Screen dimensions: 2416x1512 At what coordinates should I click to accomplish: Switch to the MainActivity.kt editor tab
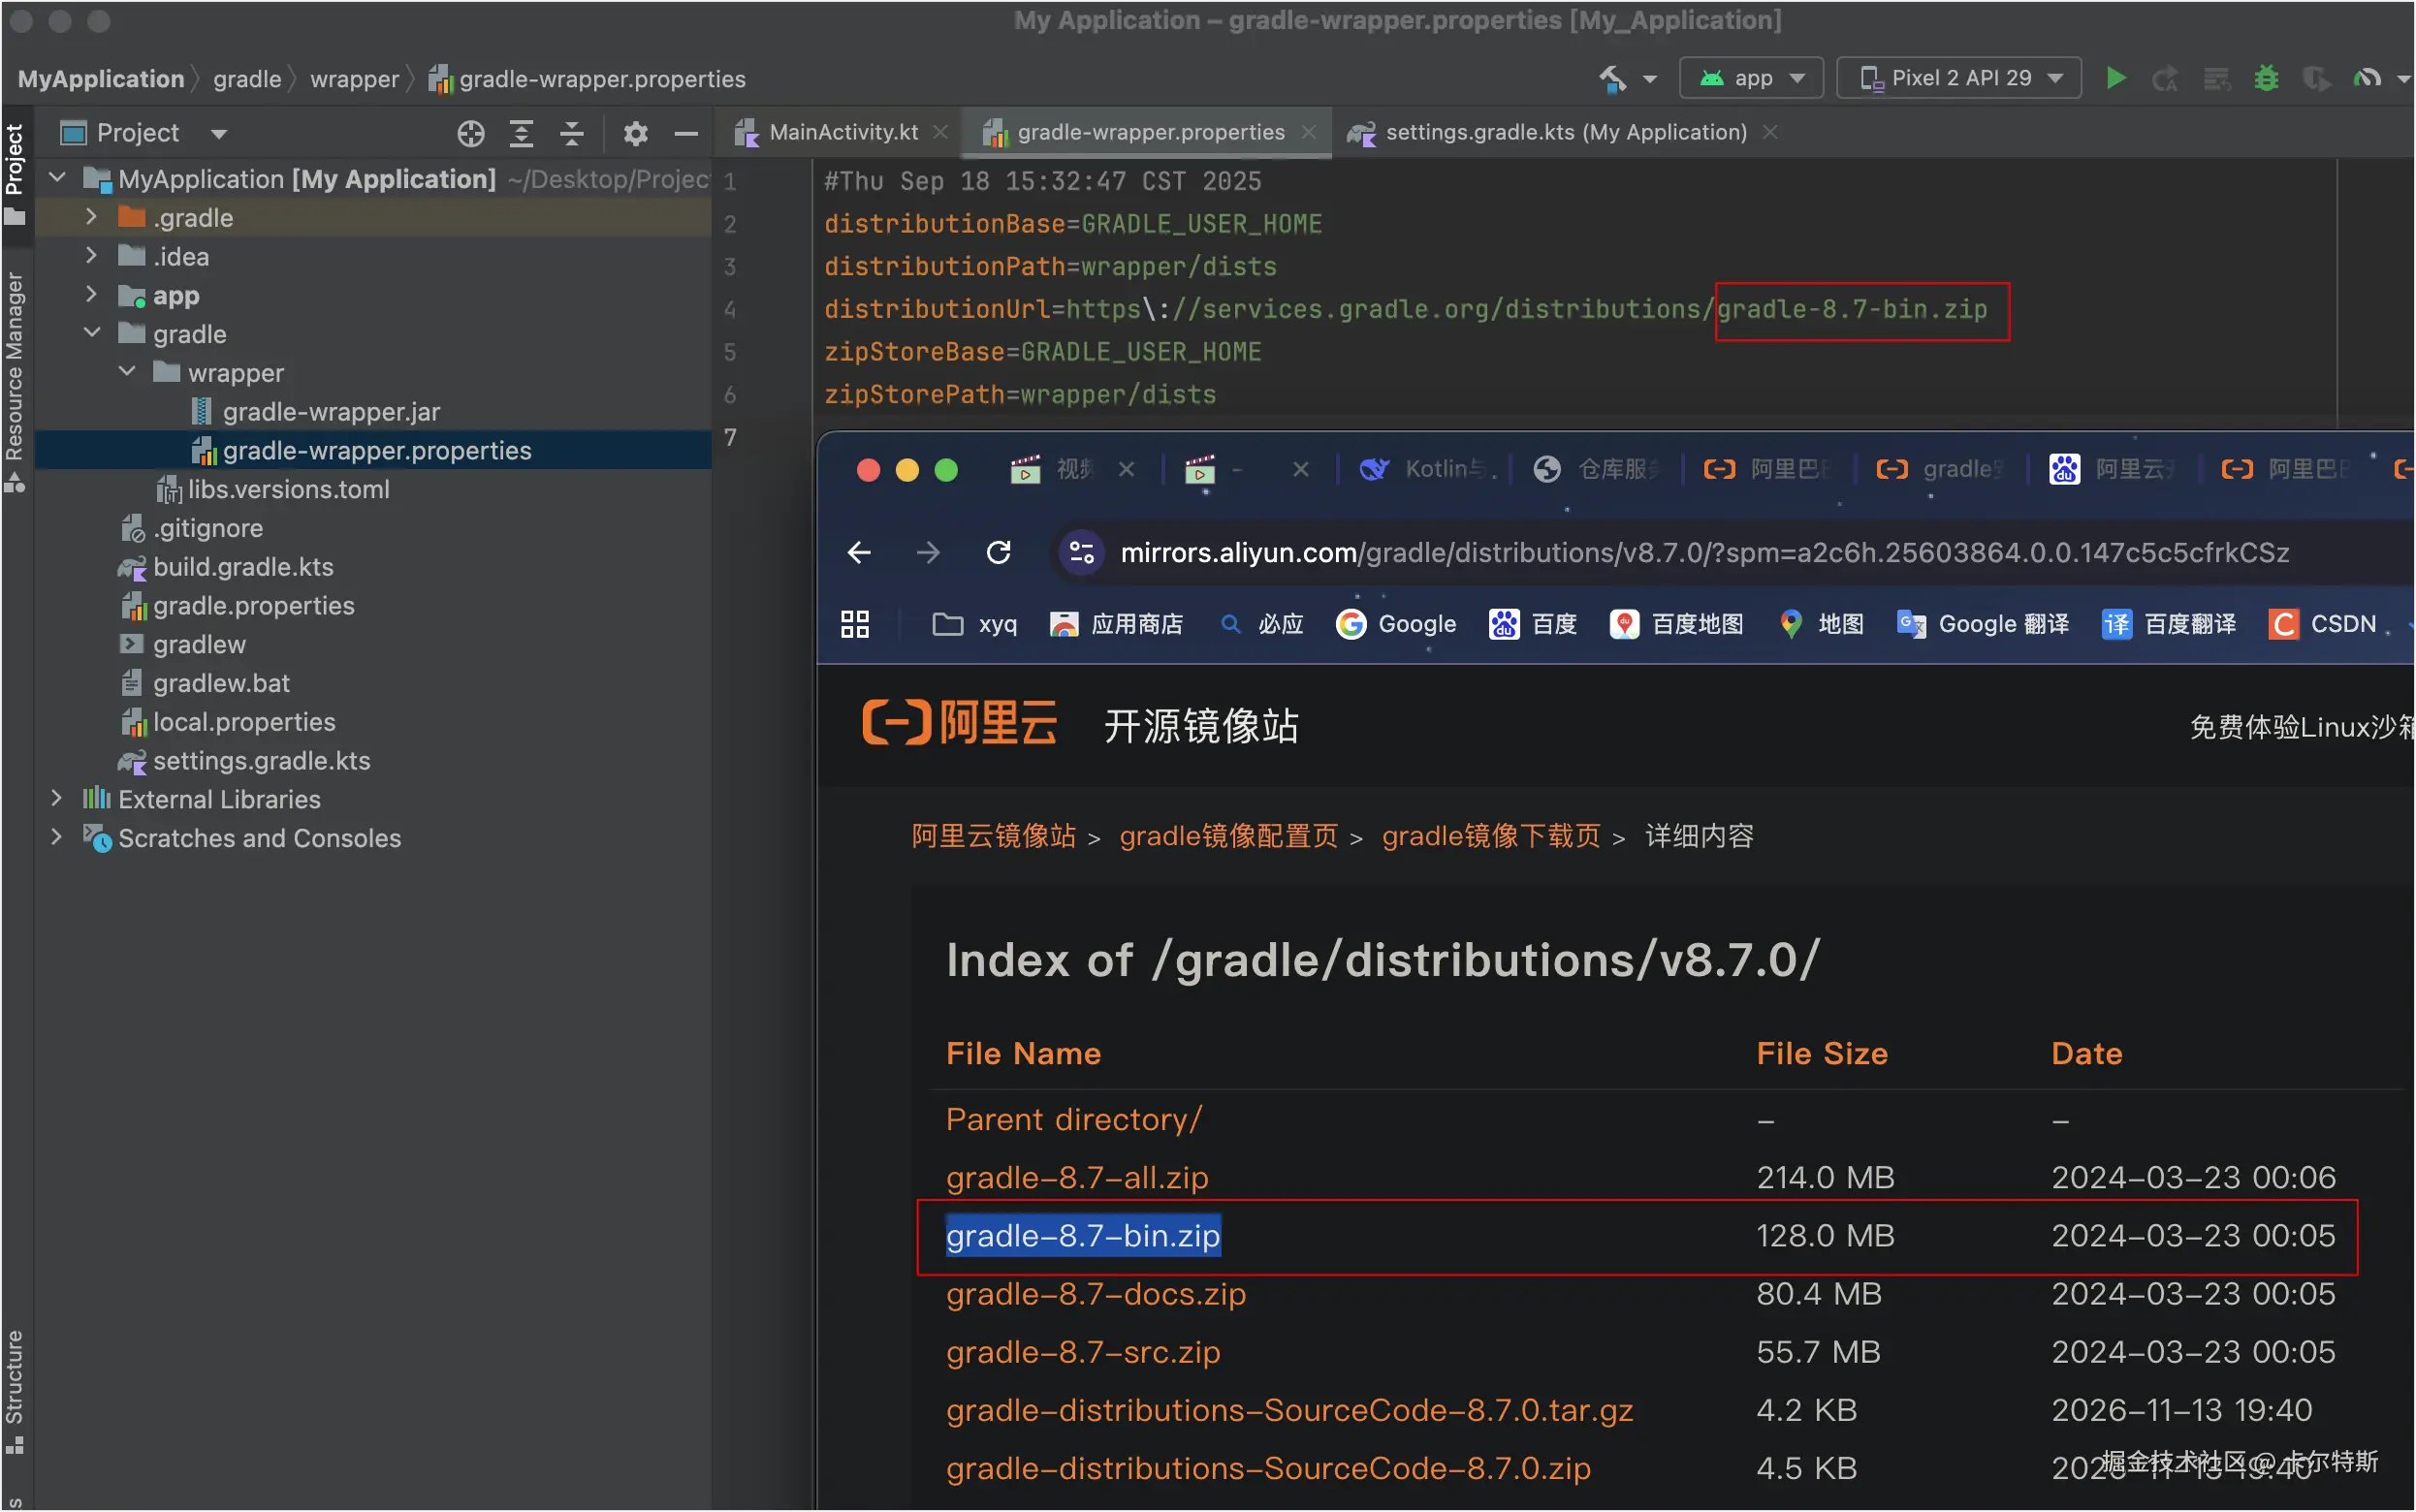coord(841,132)
